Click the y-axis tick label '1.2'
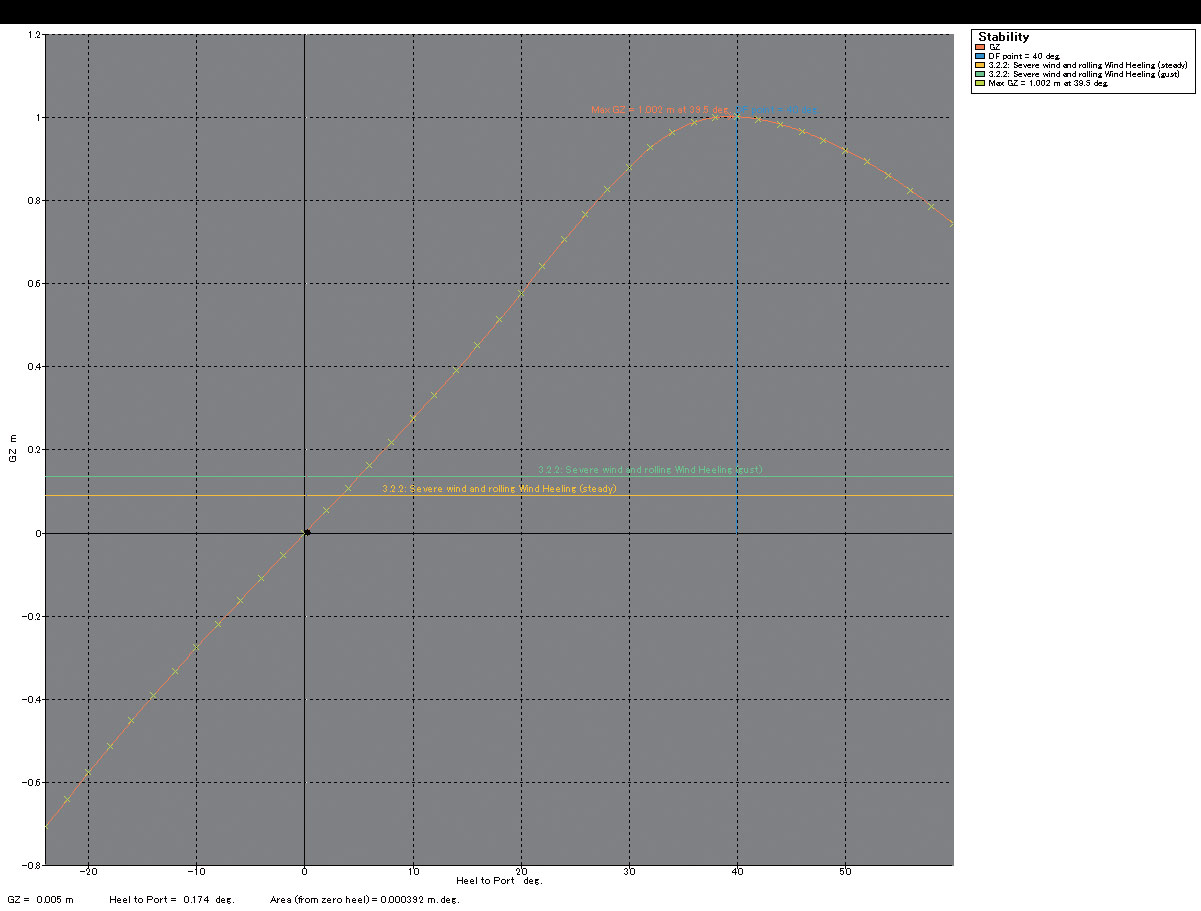 click(35, 35)
